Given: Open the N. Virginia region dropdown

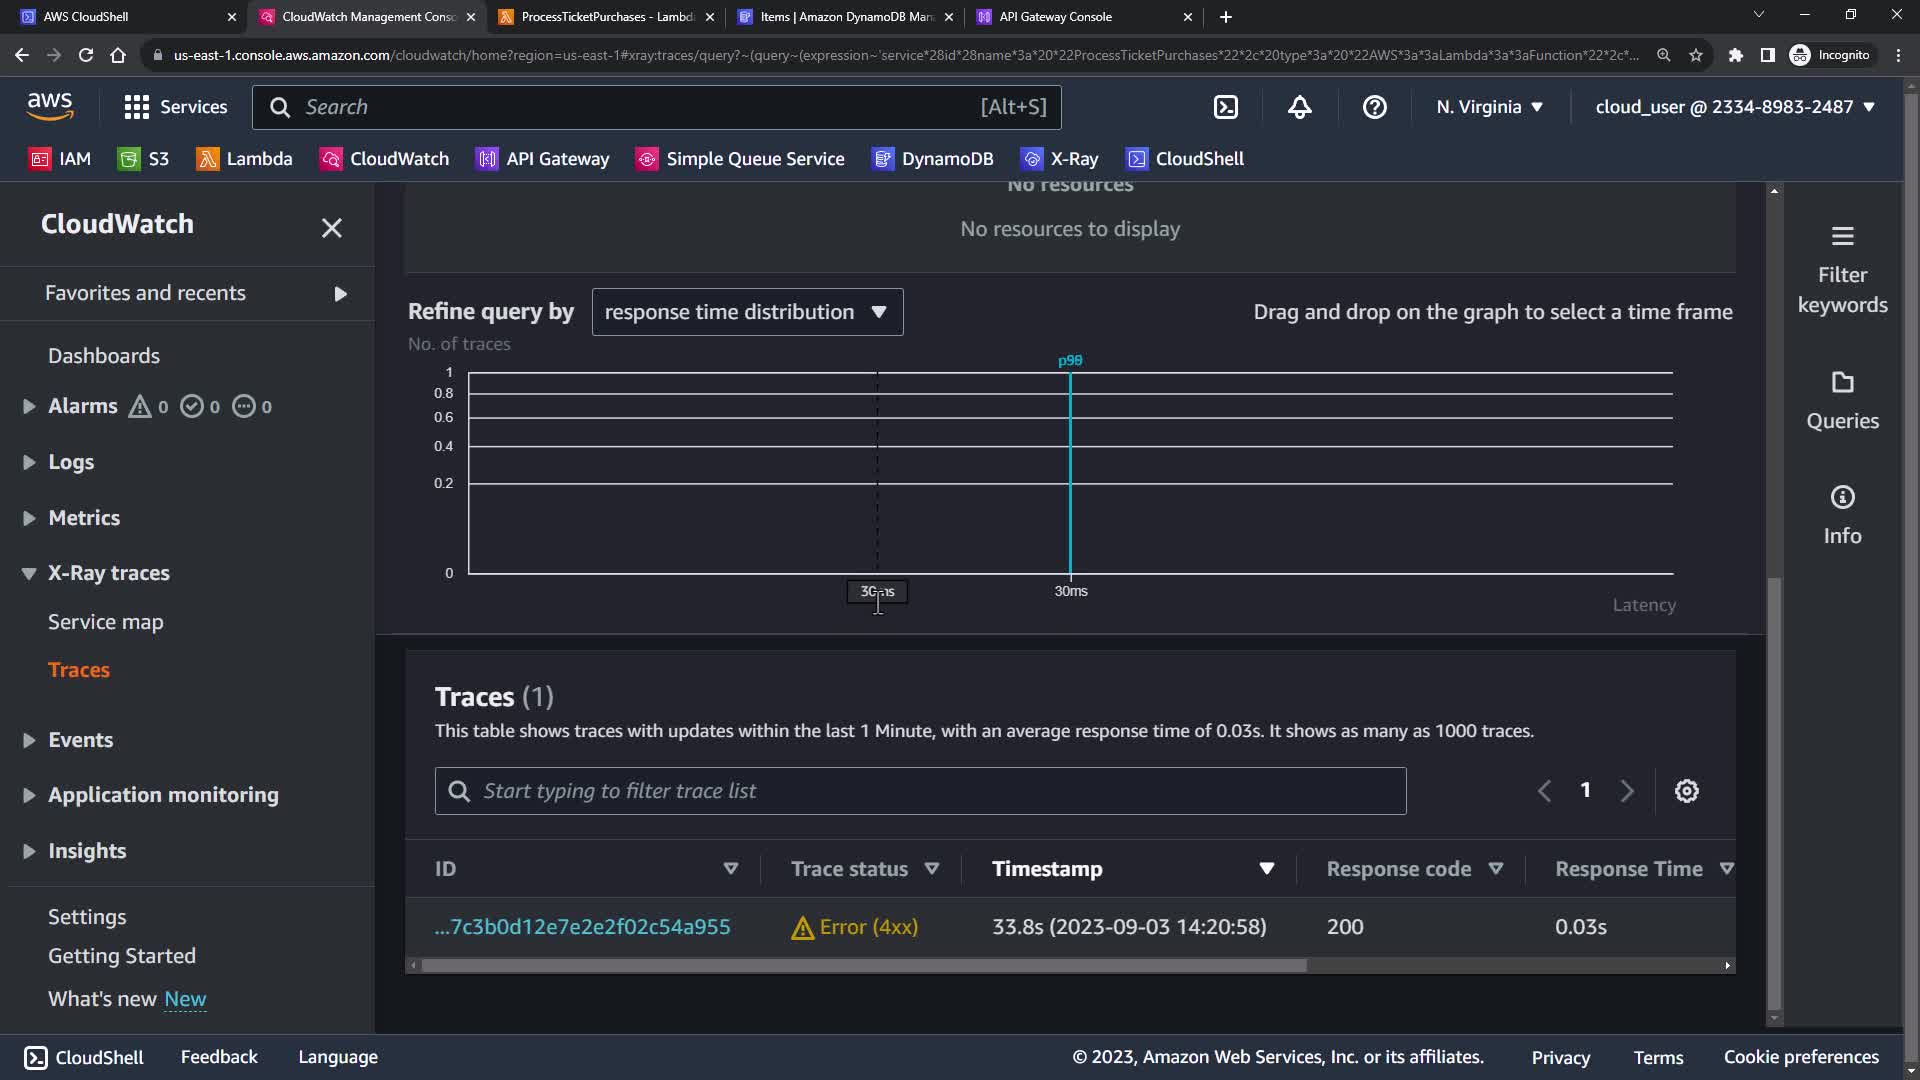Looking at the screenshot, I should point(1489,107).
